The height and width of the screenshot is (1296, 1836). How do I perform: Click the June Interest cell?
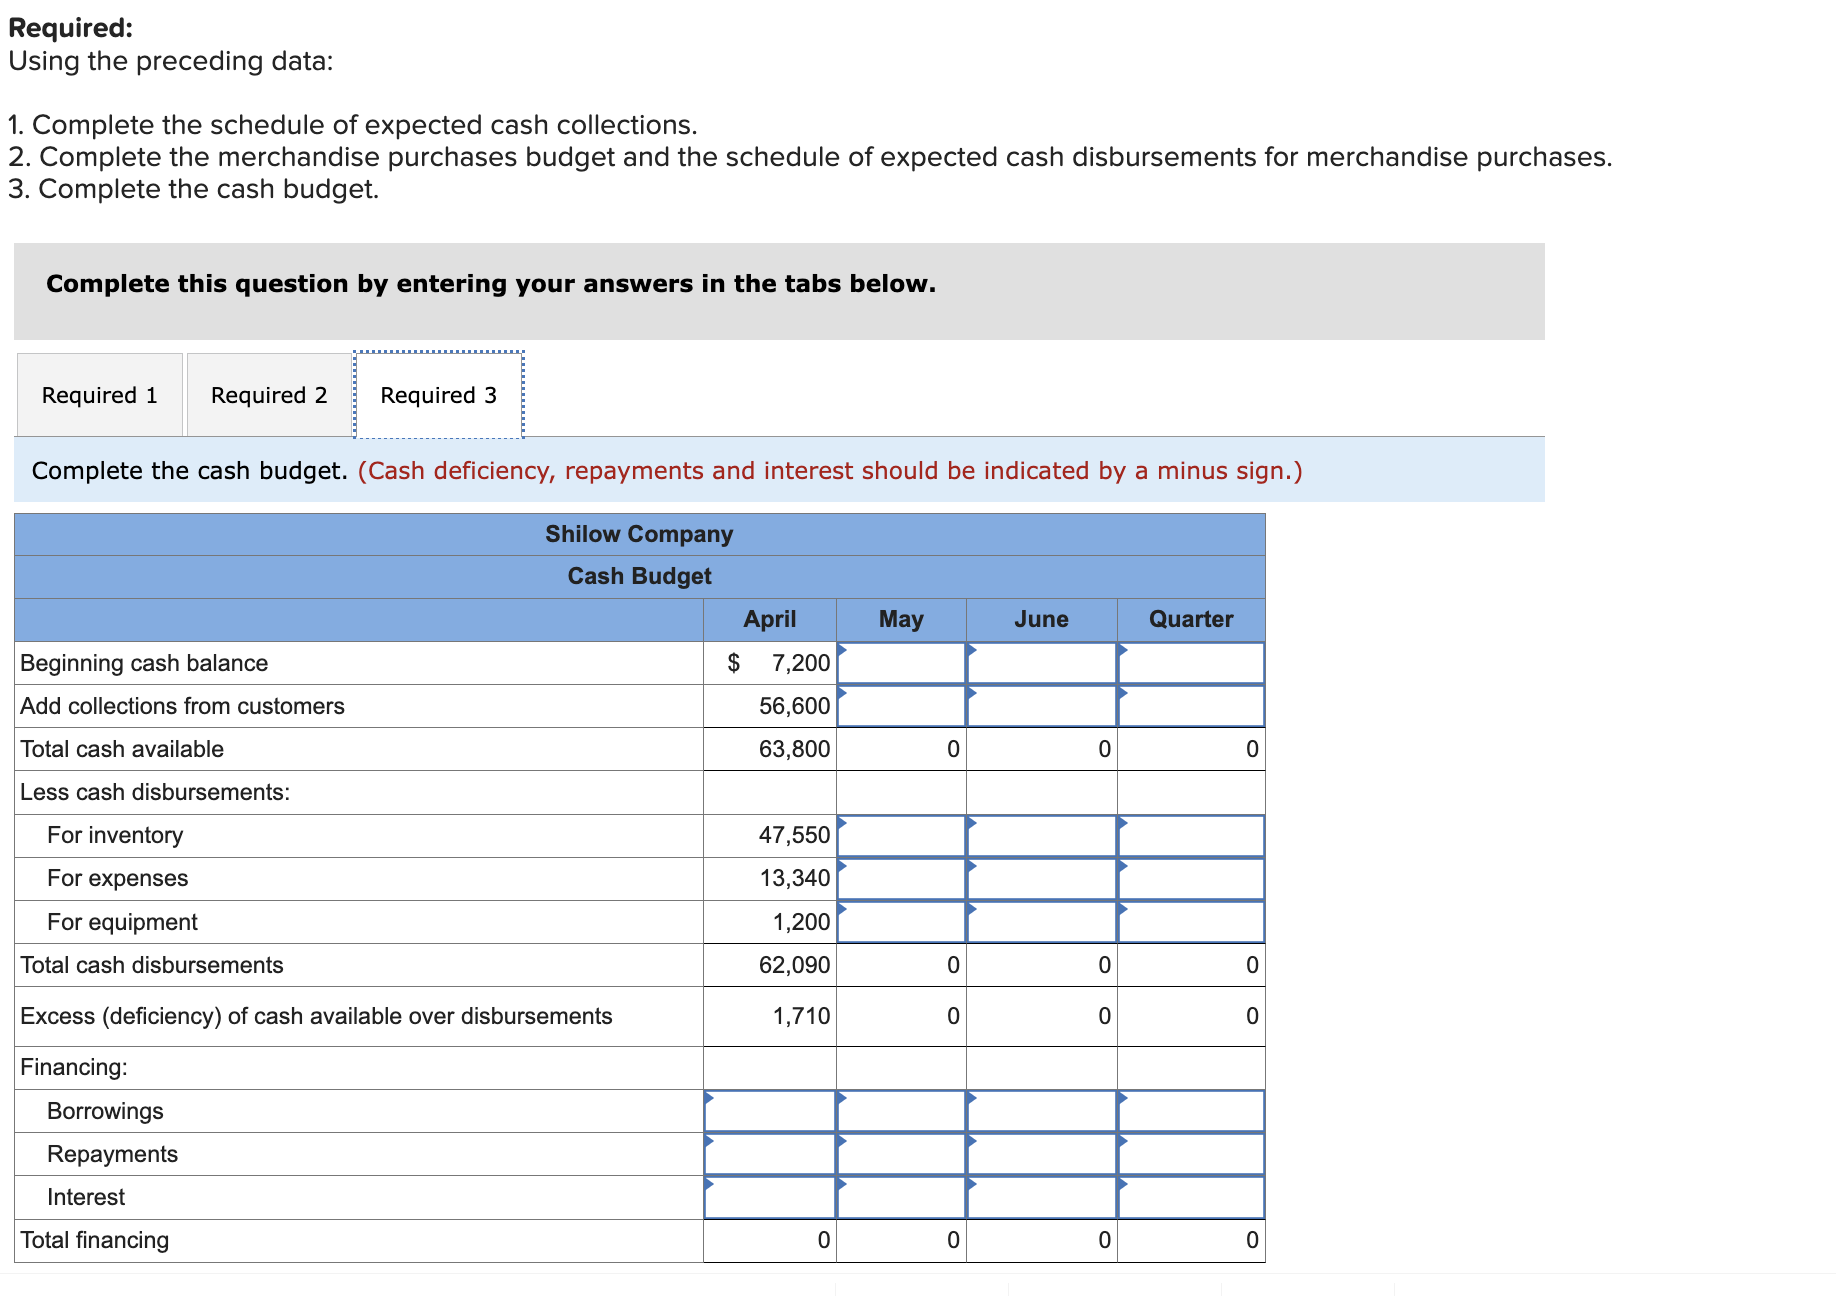1040,1196
